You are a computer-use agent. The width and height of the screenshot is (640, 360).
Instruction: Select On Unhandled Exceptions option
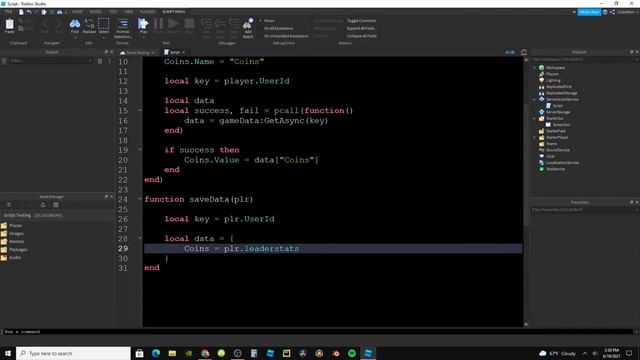click(286, 36)
